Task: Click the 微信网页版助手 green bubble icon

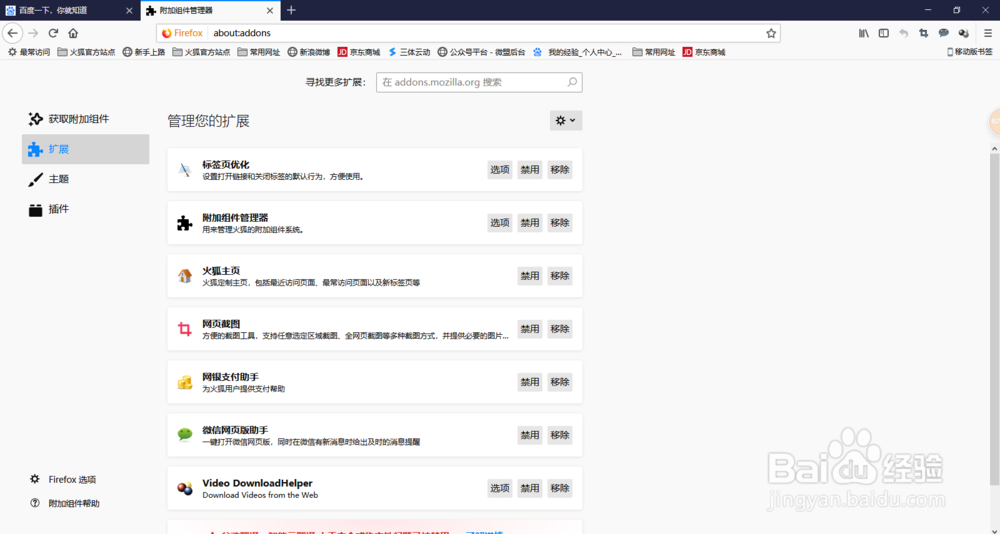Action: [x=185, y=435]
